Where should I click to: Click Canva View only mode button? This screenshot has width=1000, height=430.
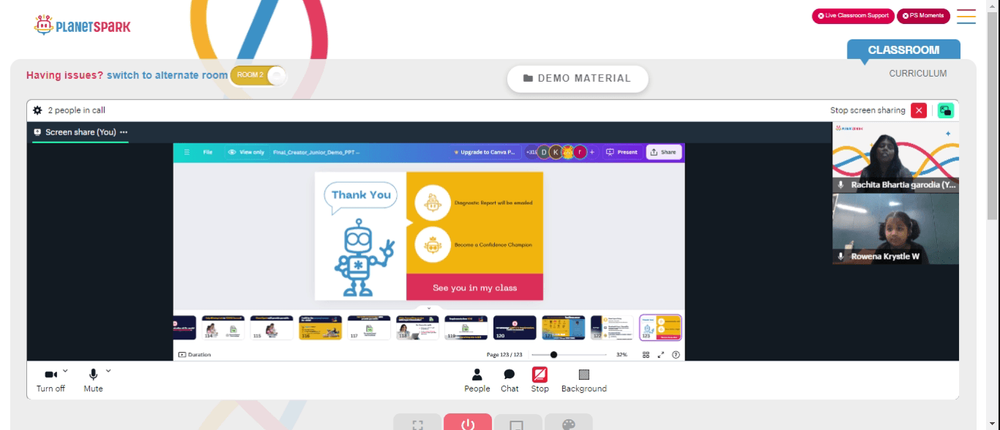pos(246,152)
